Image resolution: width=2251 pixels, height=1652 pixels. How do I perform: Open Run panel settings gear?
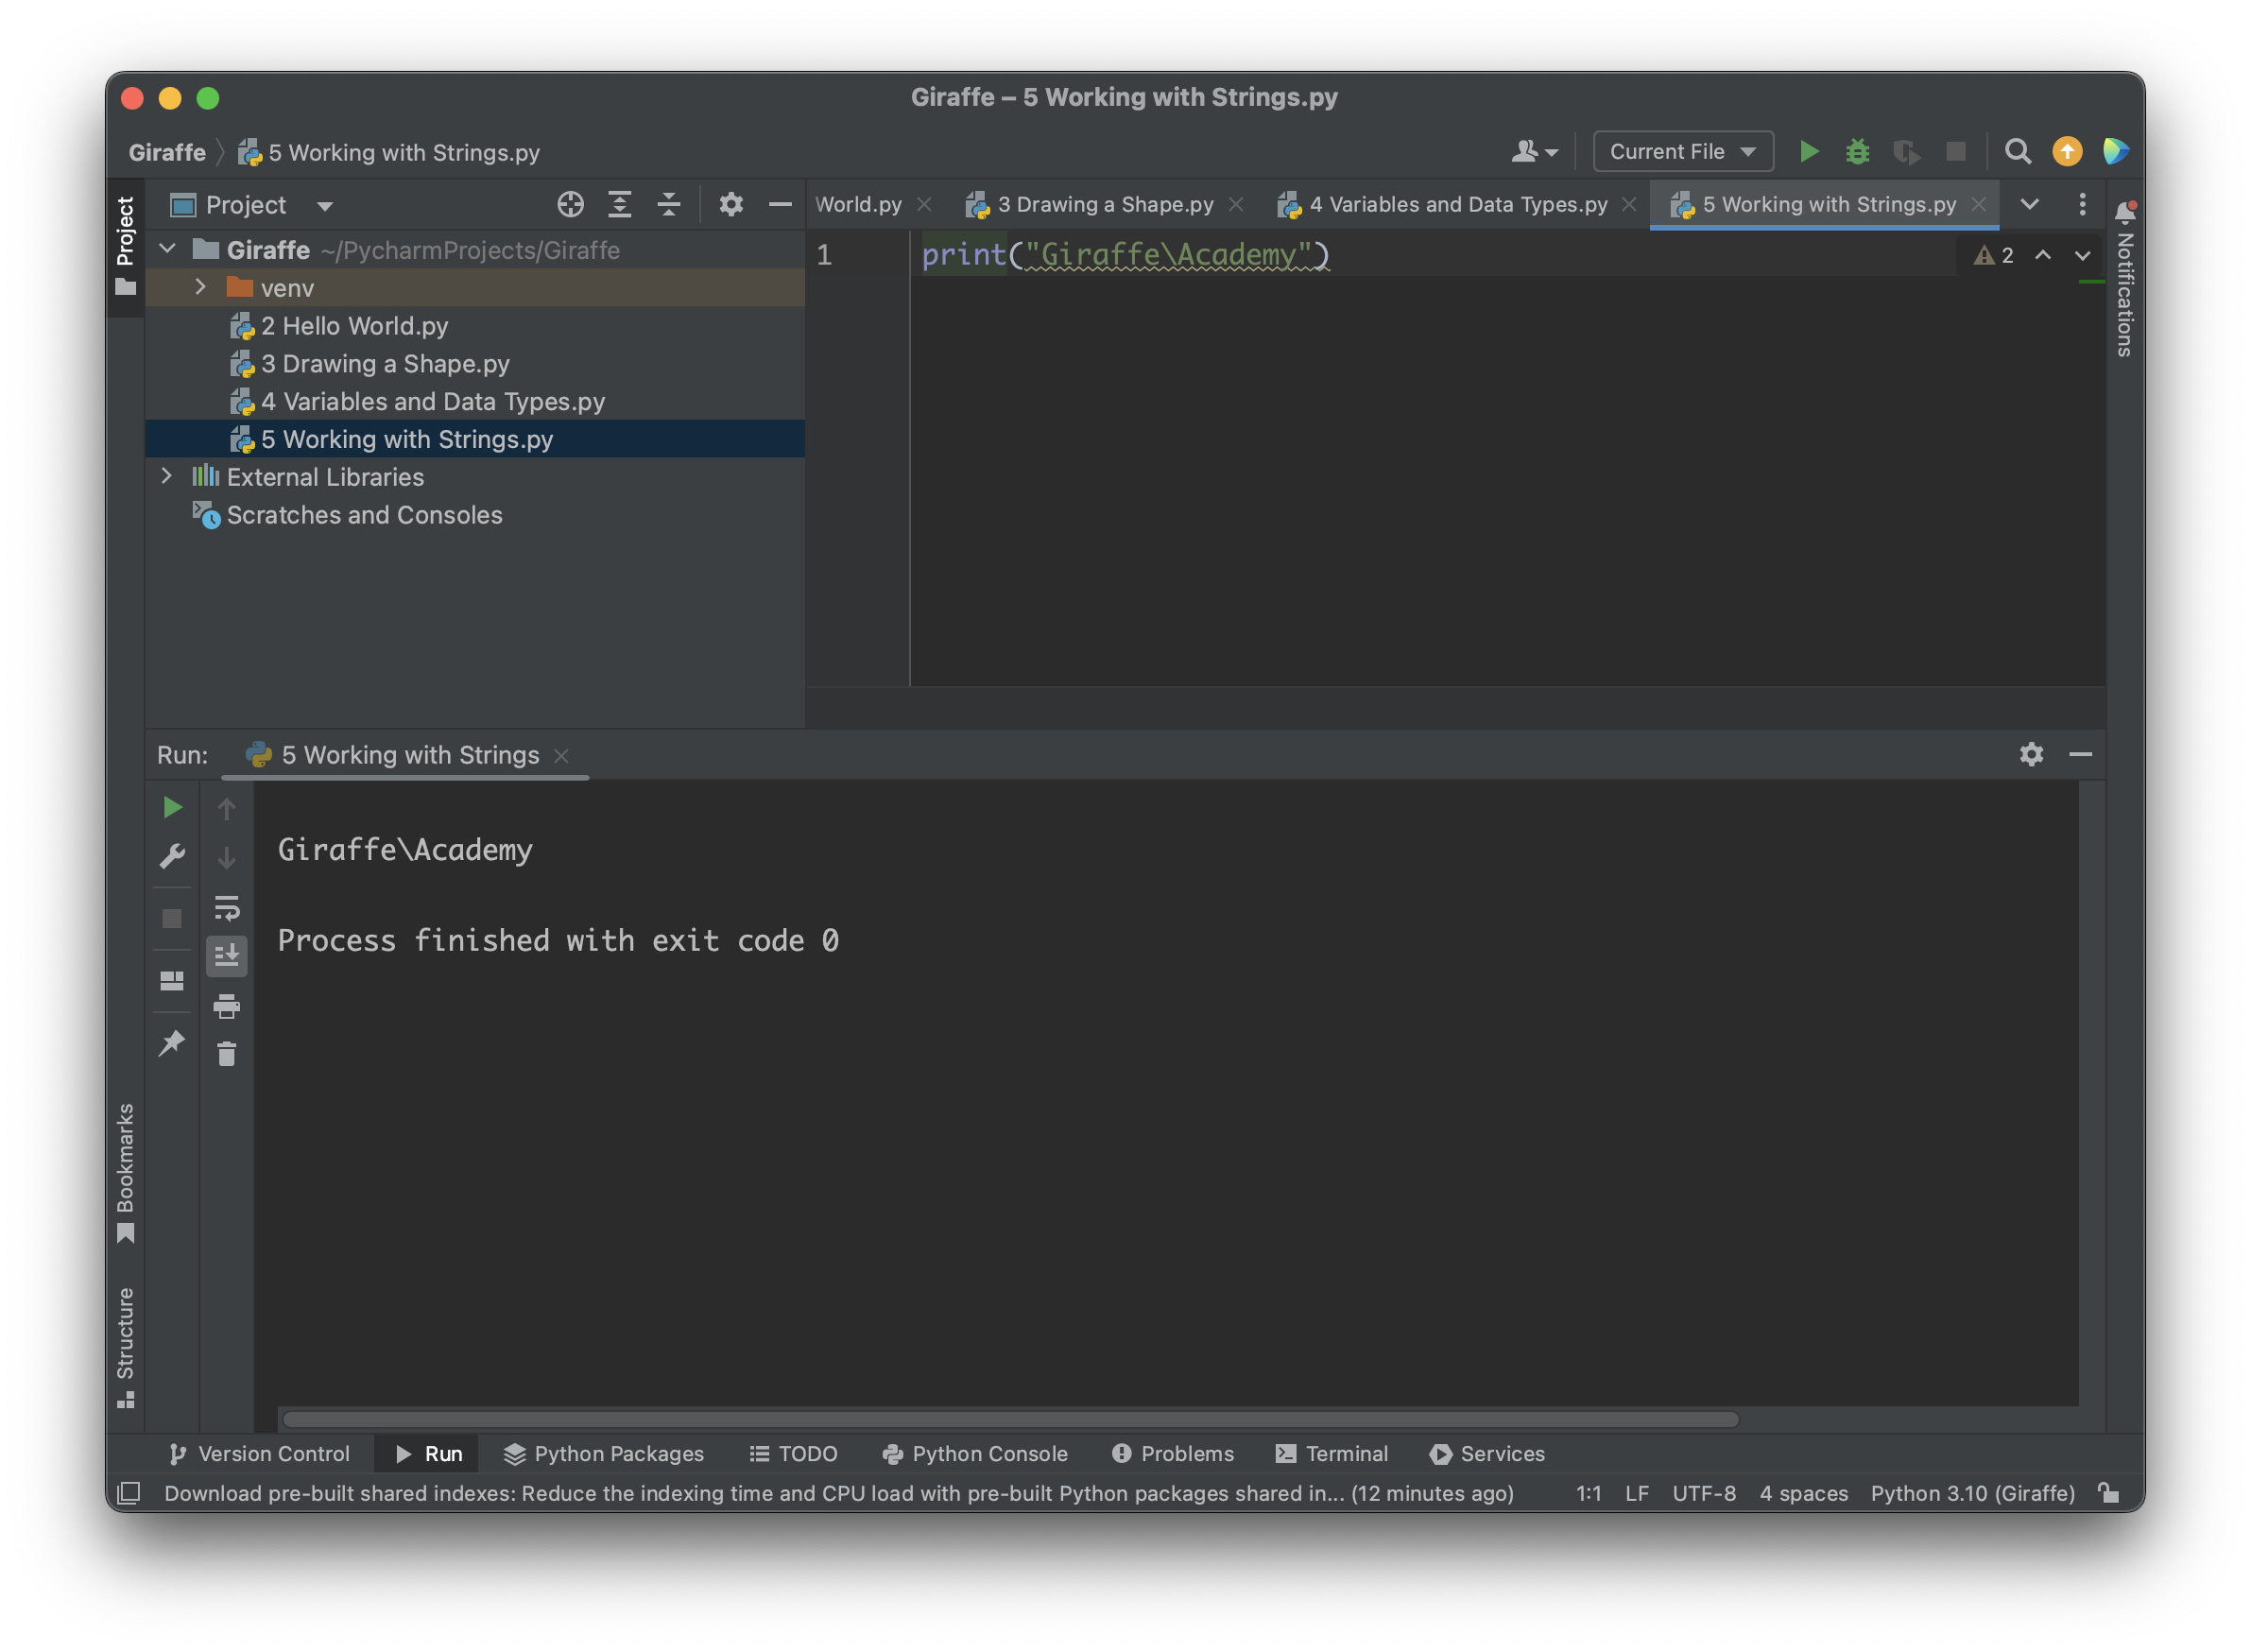[x=2030, y=755]
